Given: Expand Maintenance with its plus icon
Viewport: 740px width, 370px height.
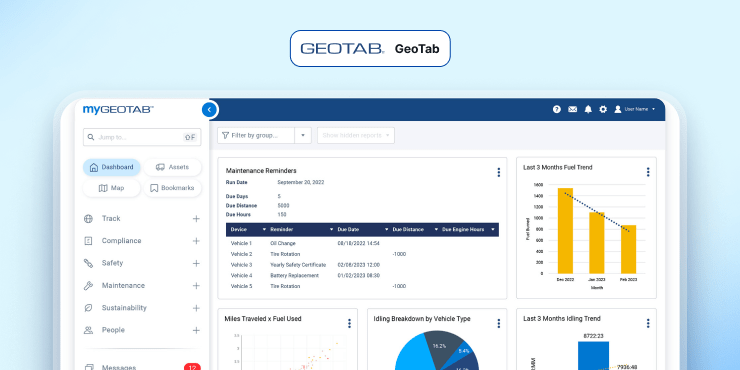Looking at the screenshot, I should click(196, 286).
